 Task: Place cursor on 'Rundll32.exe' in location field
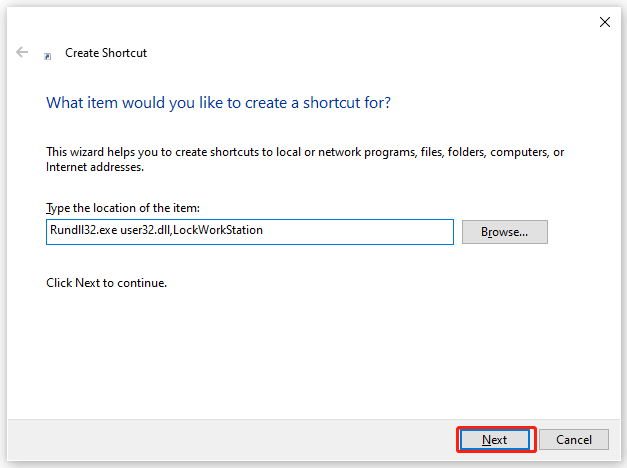(x=84, y=230)
